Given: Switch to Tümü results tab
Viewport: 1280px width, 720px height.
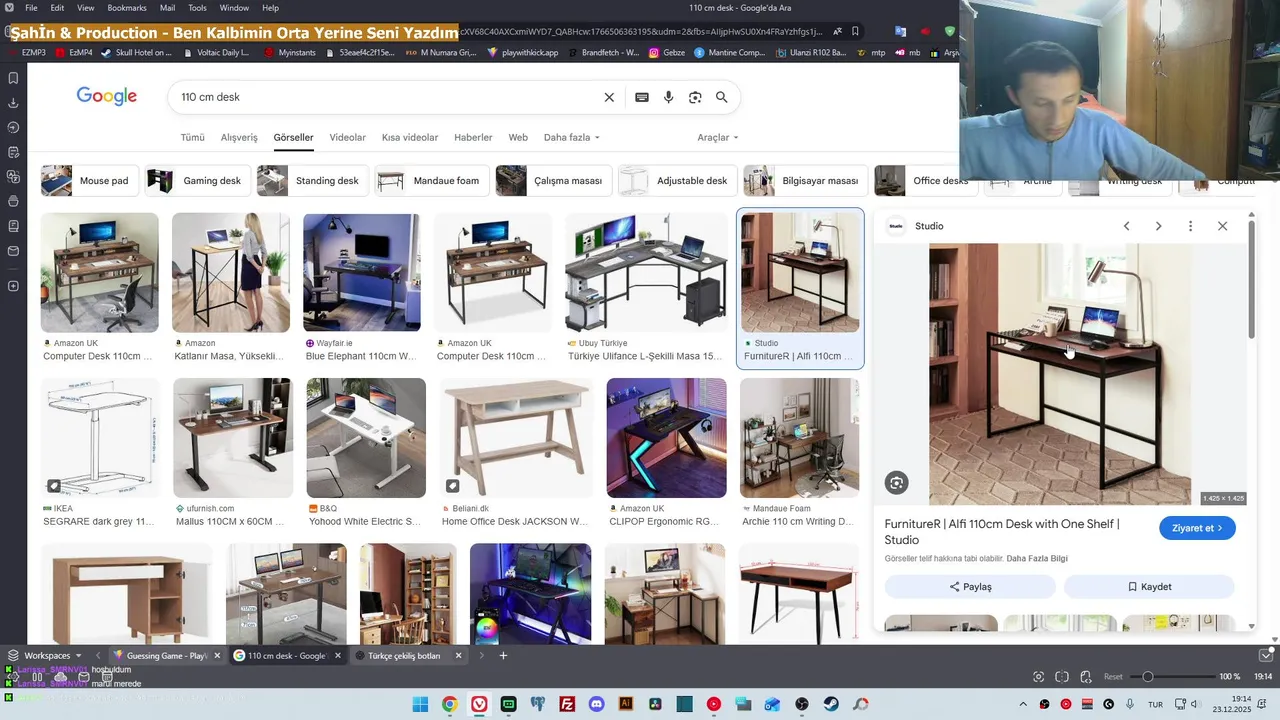Looking at the screenshot, I should pyautogui.click(x=192, y=137).
